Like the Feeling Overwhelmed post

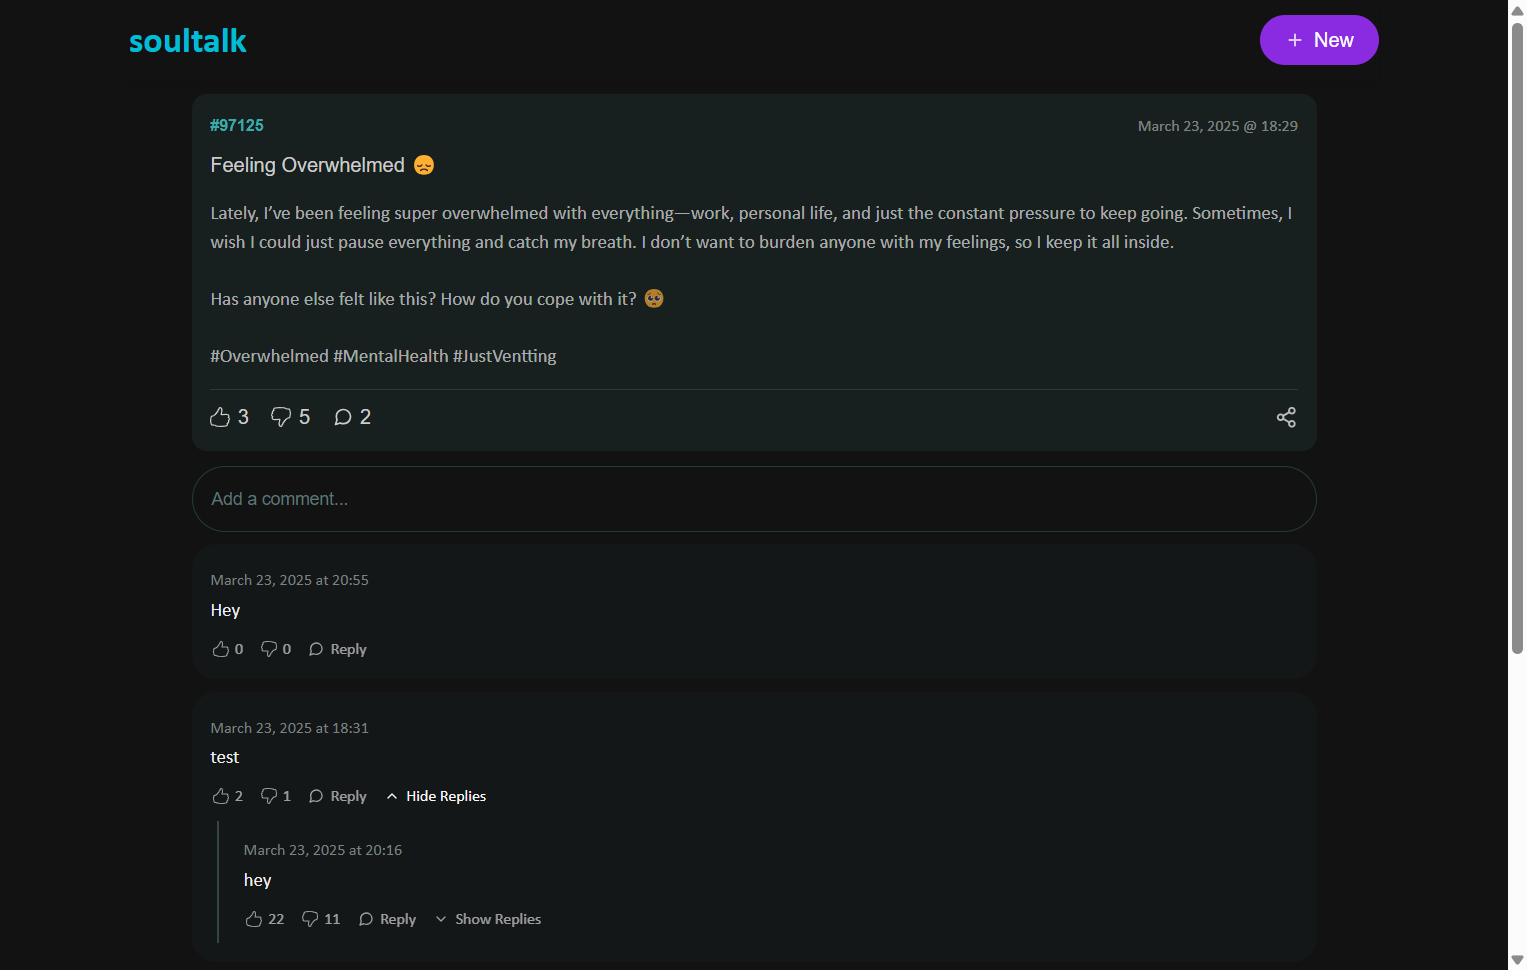[220, 417]
